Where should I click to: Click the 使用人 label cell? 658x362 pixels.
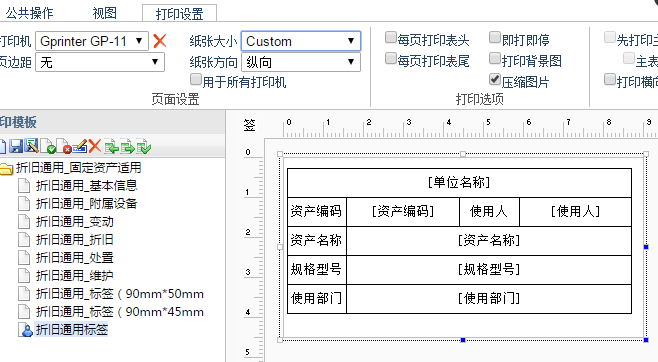point(489,212)
